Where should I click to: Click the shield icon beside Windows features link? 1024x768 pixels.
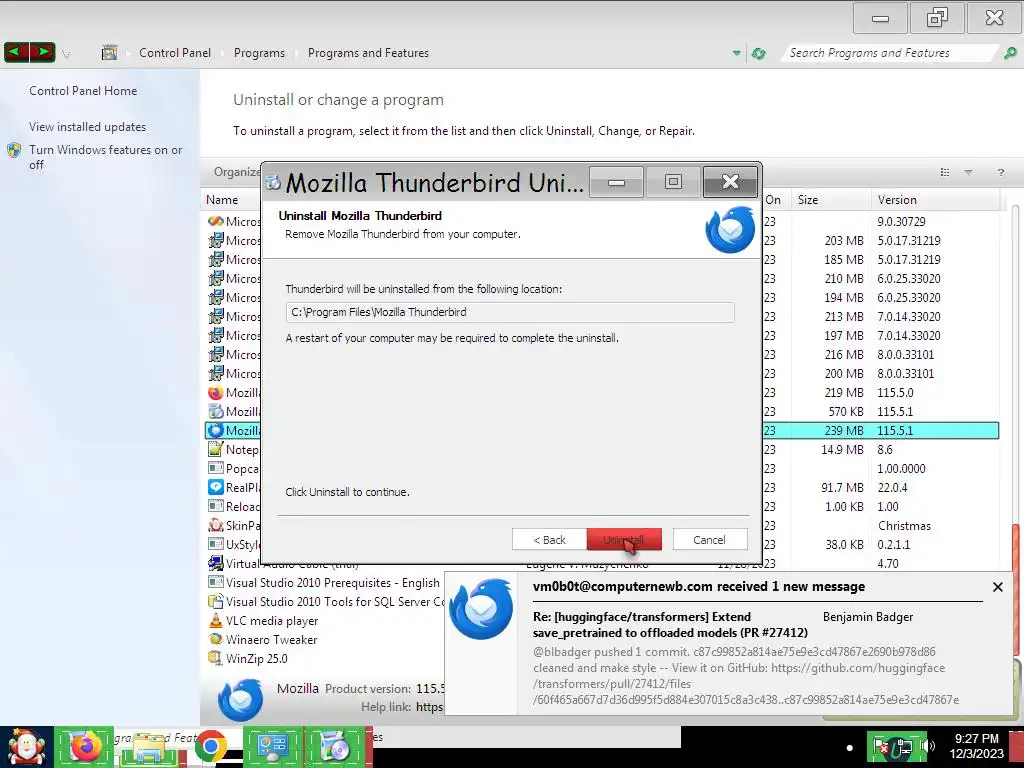click(x=14, y=150)
